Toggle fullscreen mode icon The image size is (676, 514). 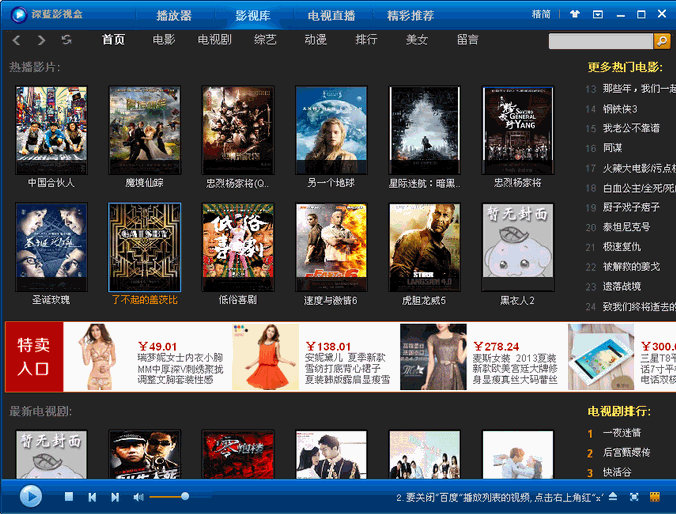click(x=634, y=497)
